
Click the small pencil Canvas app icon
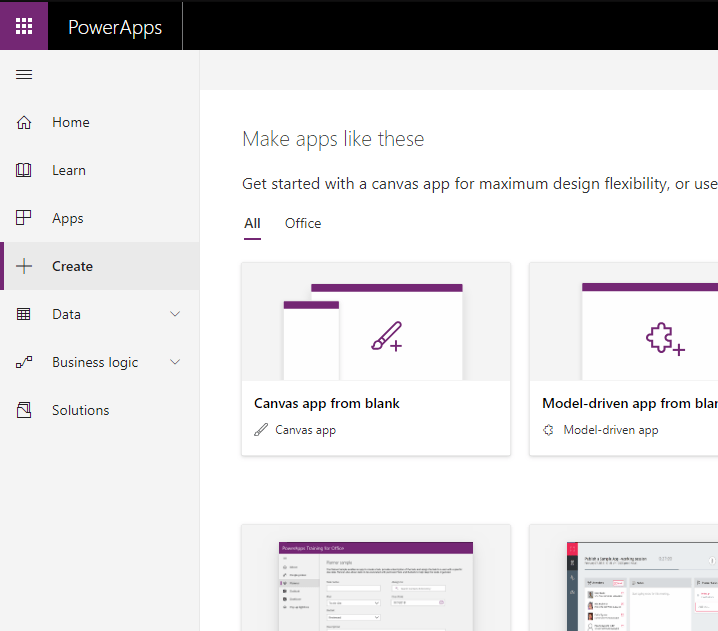pyautogui.click(x=261, y=430)
